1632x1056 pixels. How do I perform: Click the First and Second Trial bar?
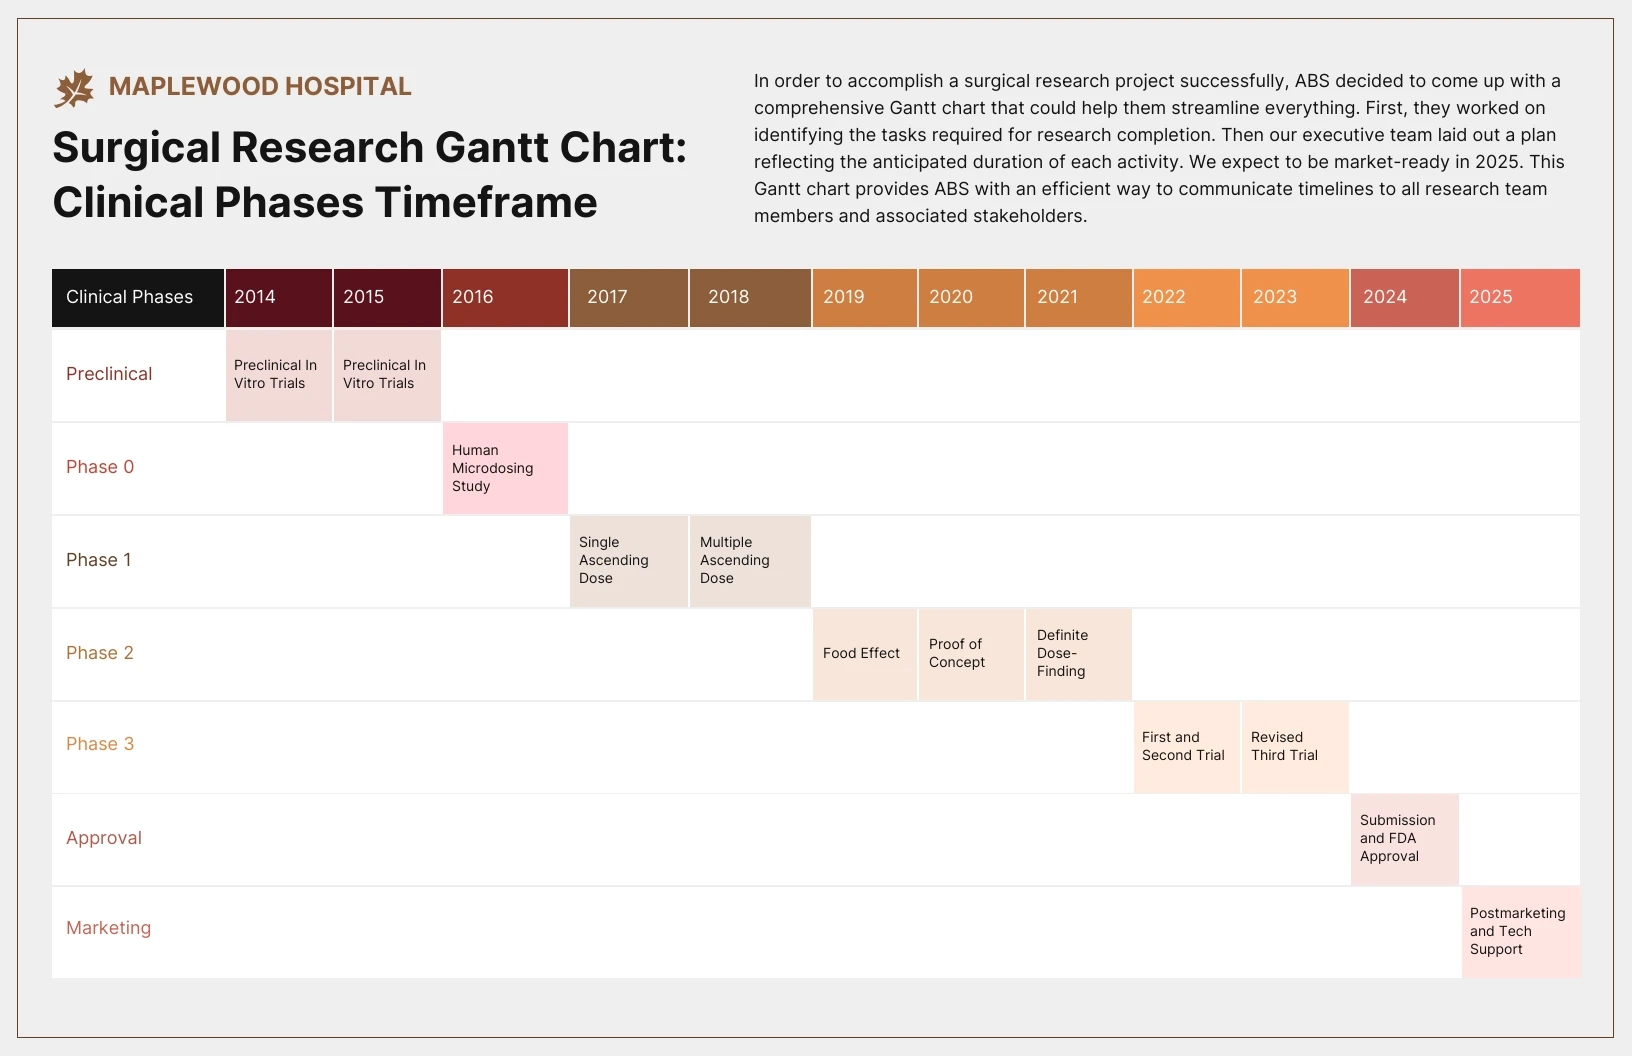click(1186, 746)
